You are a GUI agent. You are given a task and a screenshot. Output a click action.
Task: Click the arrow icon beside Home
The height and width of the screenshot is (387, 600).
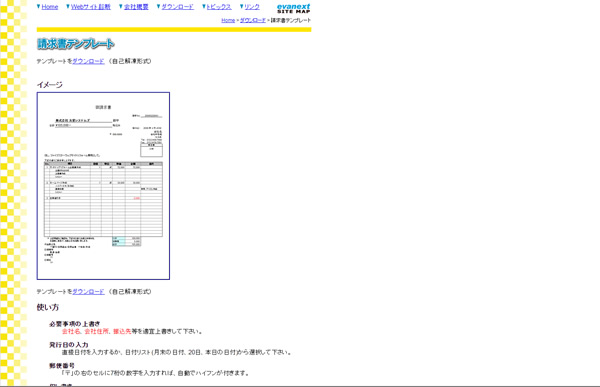click(38, 6)
